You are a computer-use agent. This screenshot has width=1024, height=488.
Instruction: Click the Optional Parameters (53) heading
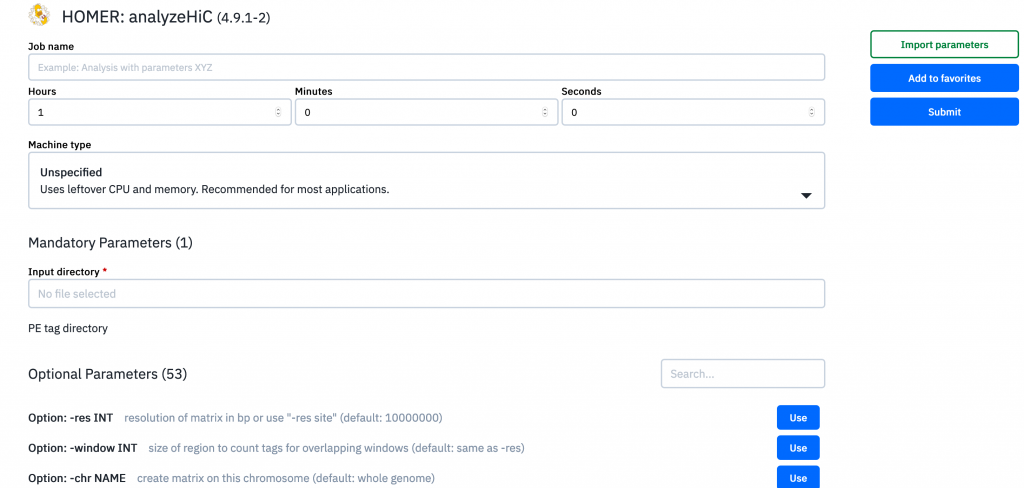click(108, 374)
